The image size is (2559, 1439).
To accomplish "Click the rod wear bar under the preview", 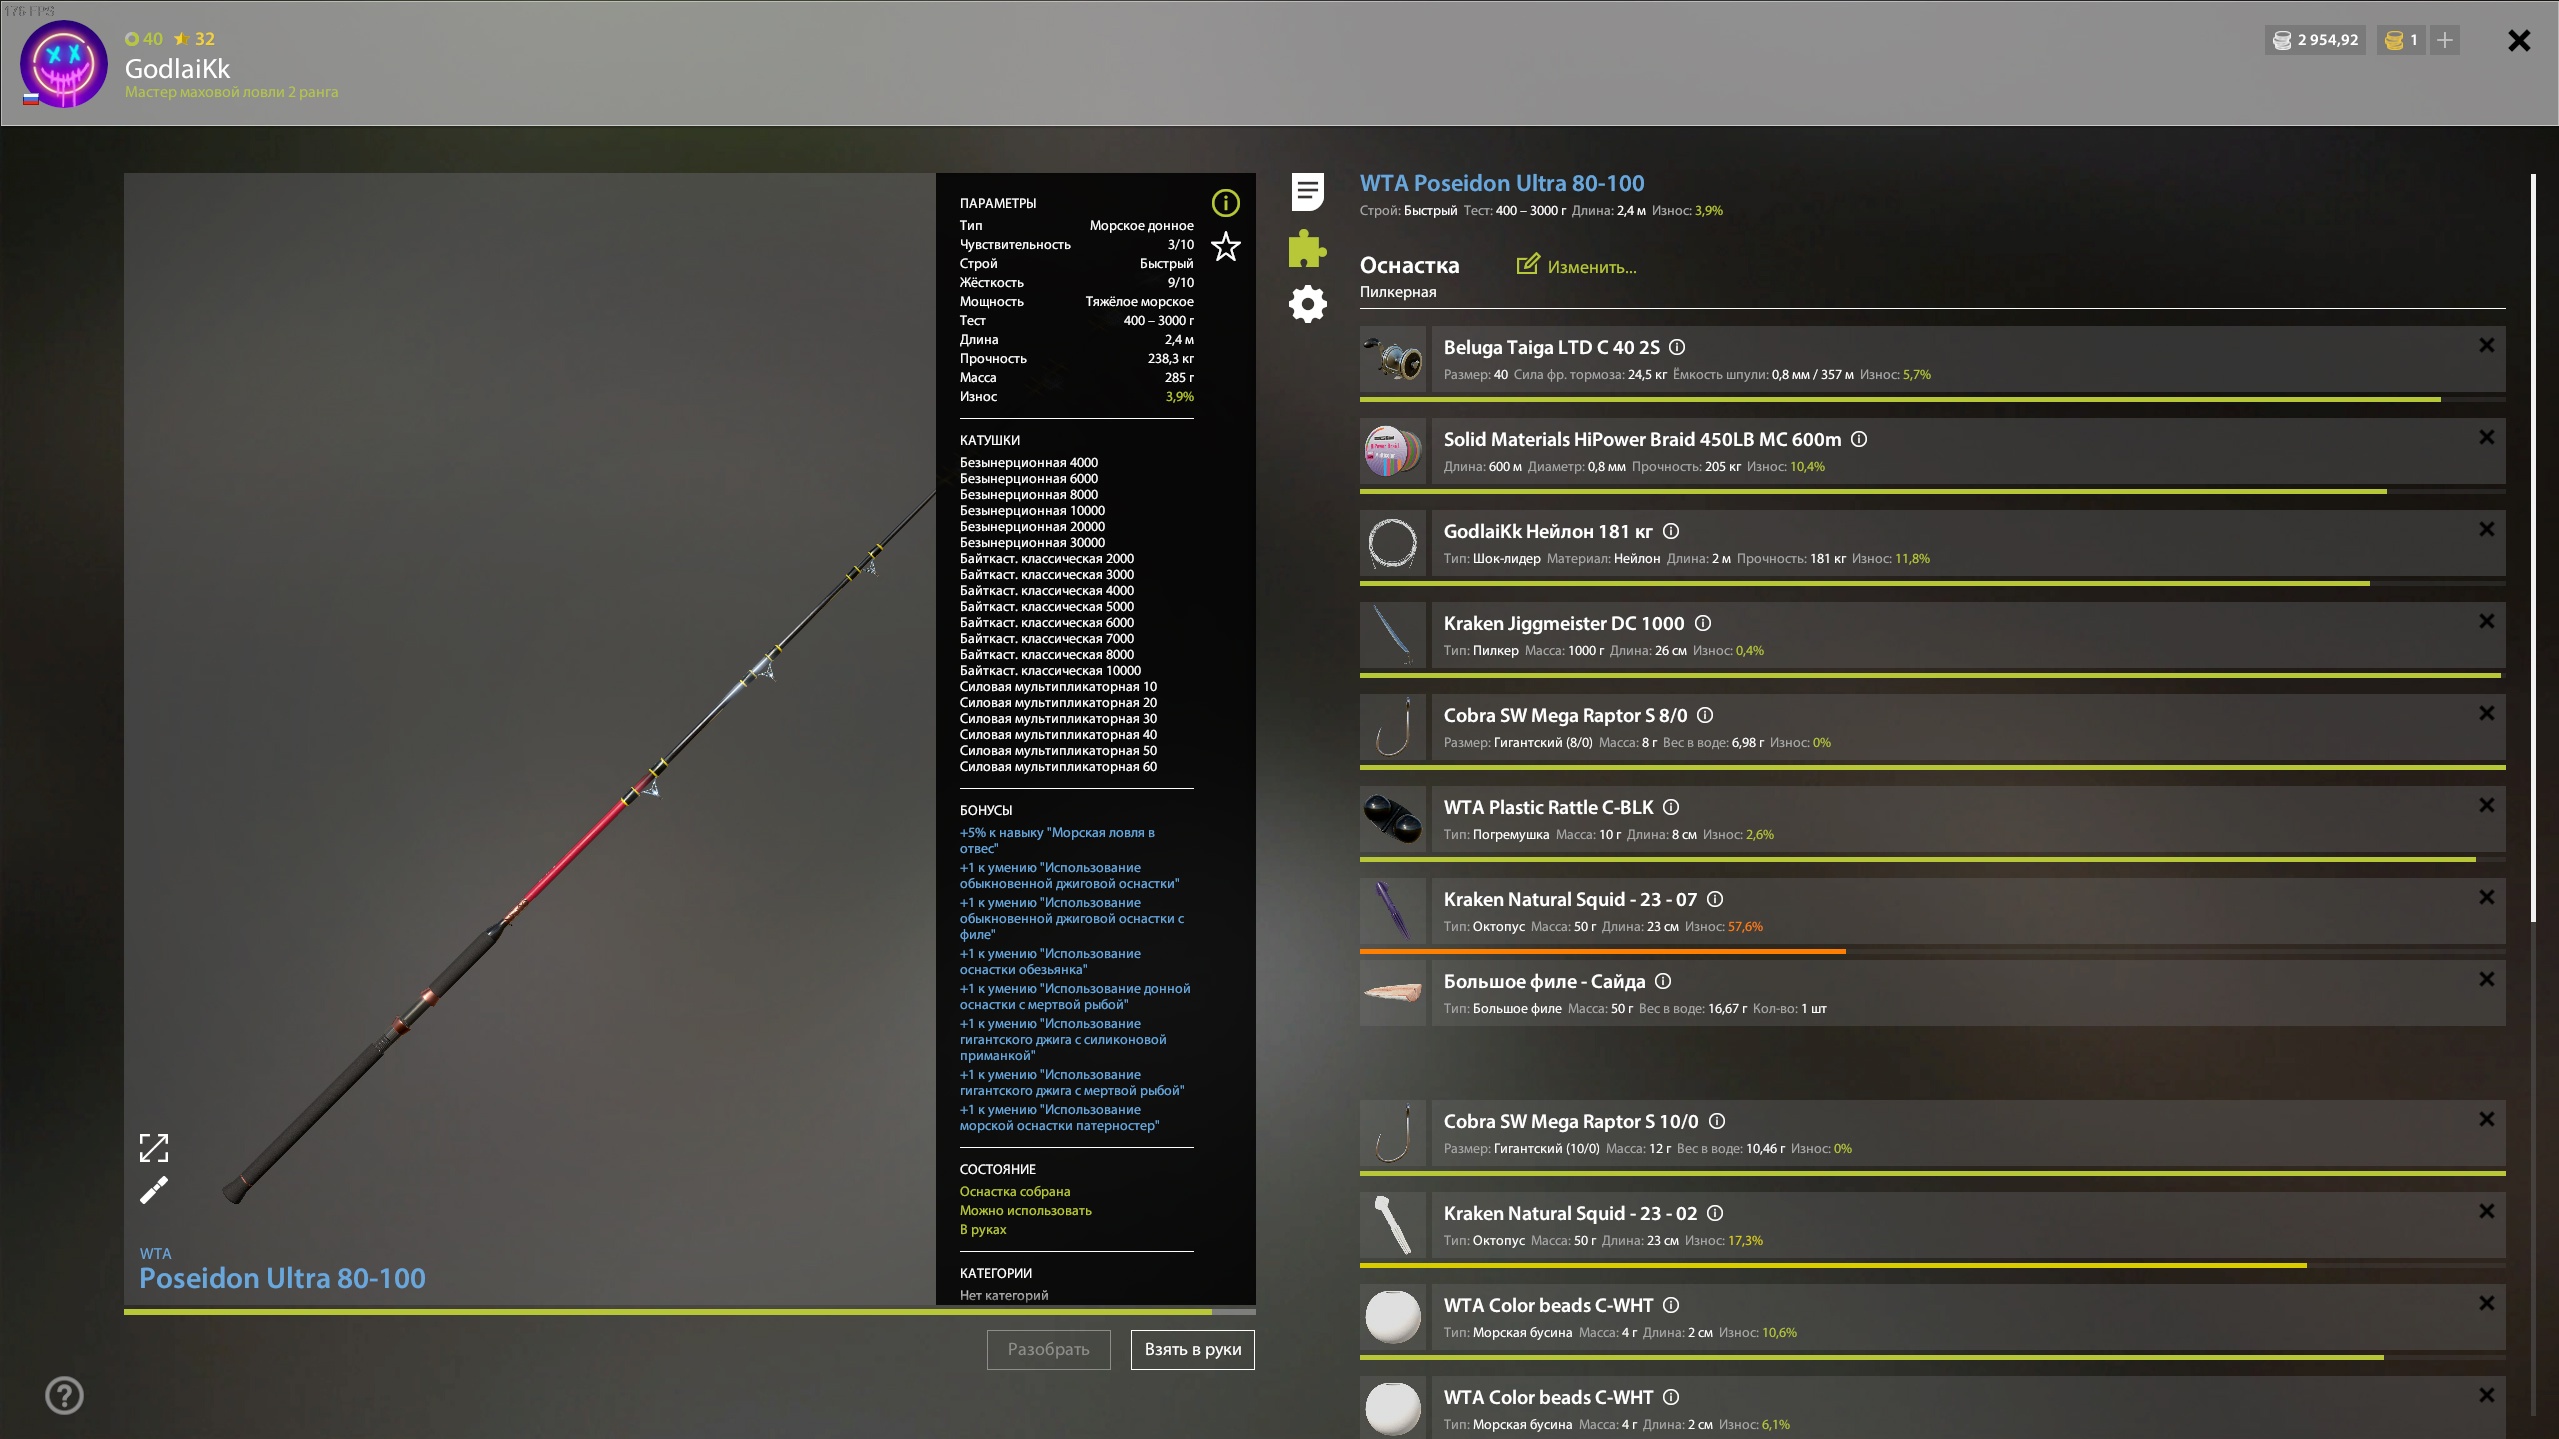I will (x=690, y=1311).
